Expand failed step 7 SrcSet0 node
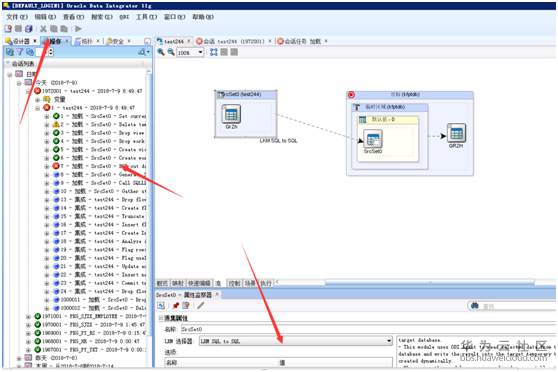558x372 pixels. [47, 166]
